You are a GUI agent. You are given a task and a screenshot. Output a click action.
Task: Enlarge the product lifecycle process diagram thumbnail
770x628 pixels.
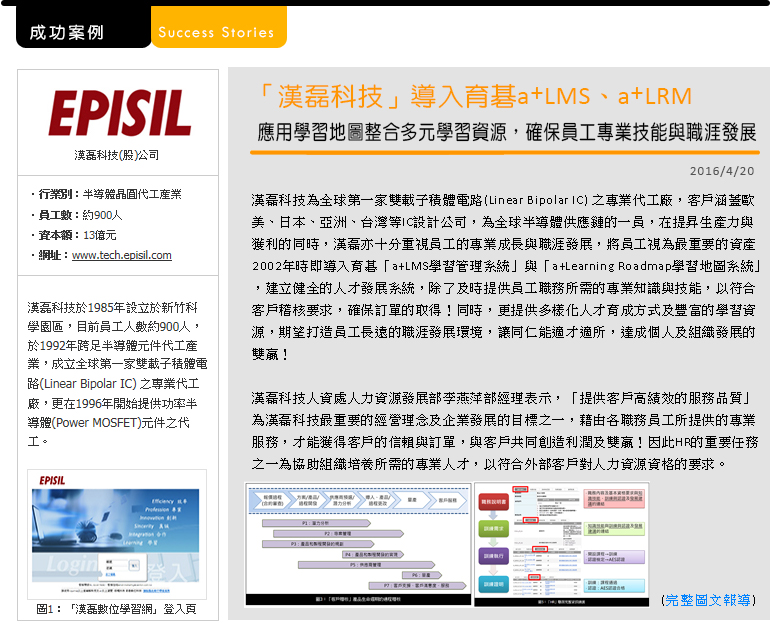(x=358, y=544)
